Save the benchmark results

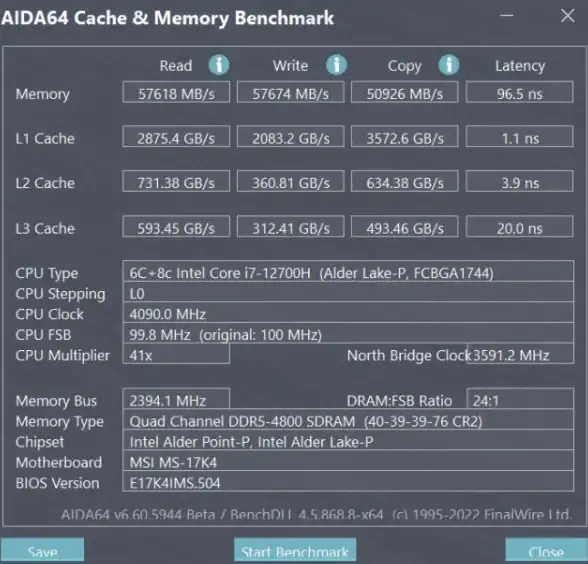click(42, 551)
